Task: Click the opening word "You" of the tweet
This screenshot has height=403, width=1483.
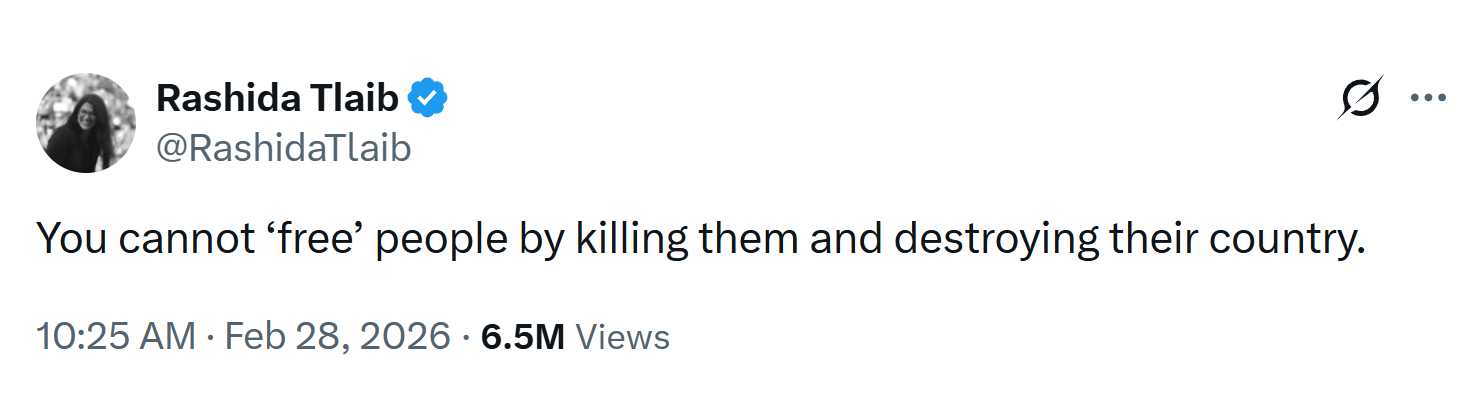Action: point(67,240)
